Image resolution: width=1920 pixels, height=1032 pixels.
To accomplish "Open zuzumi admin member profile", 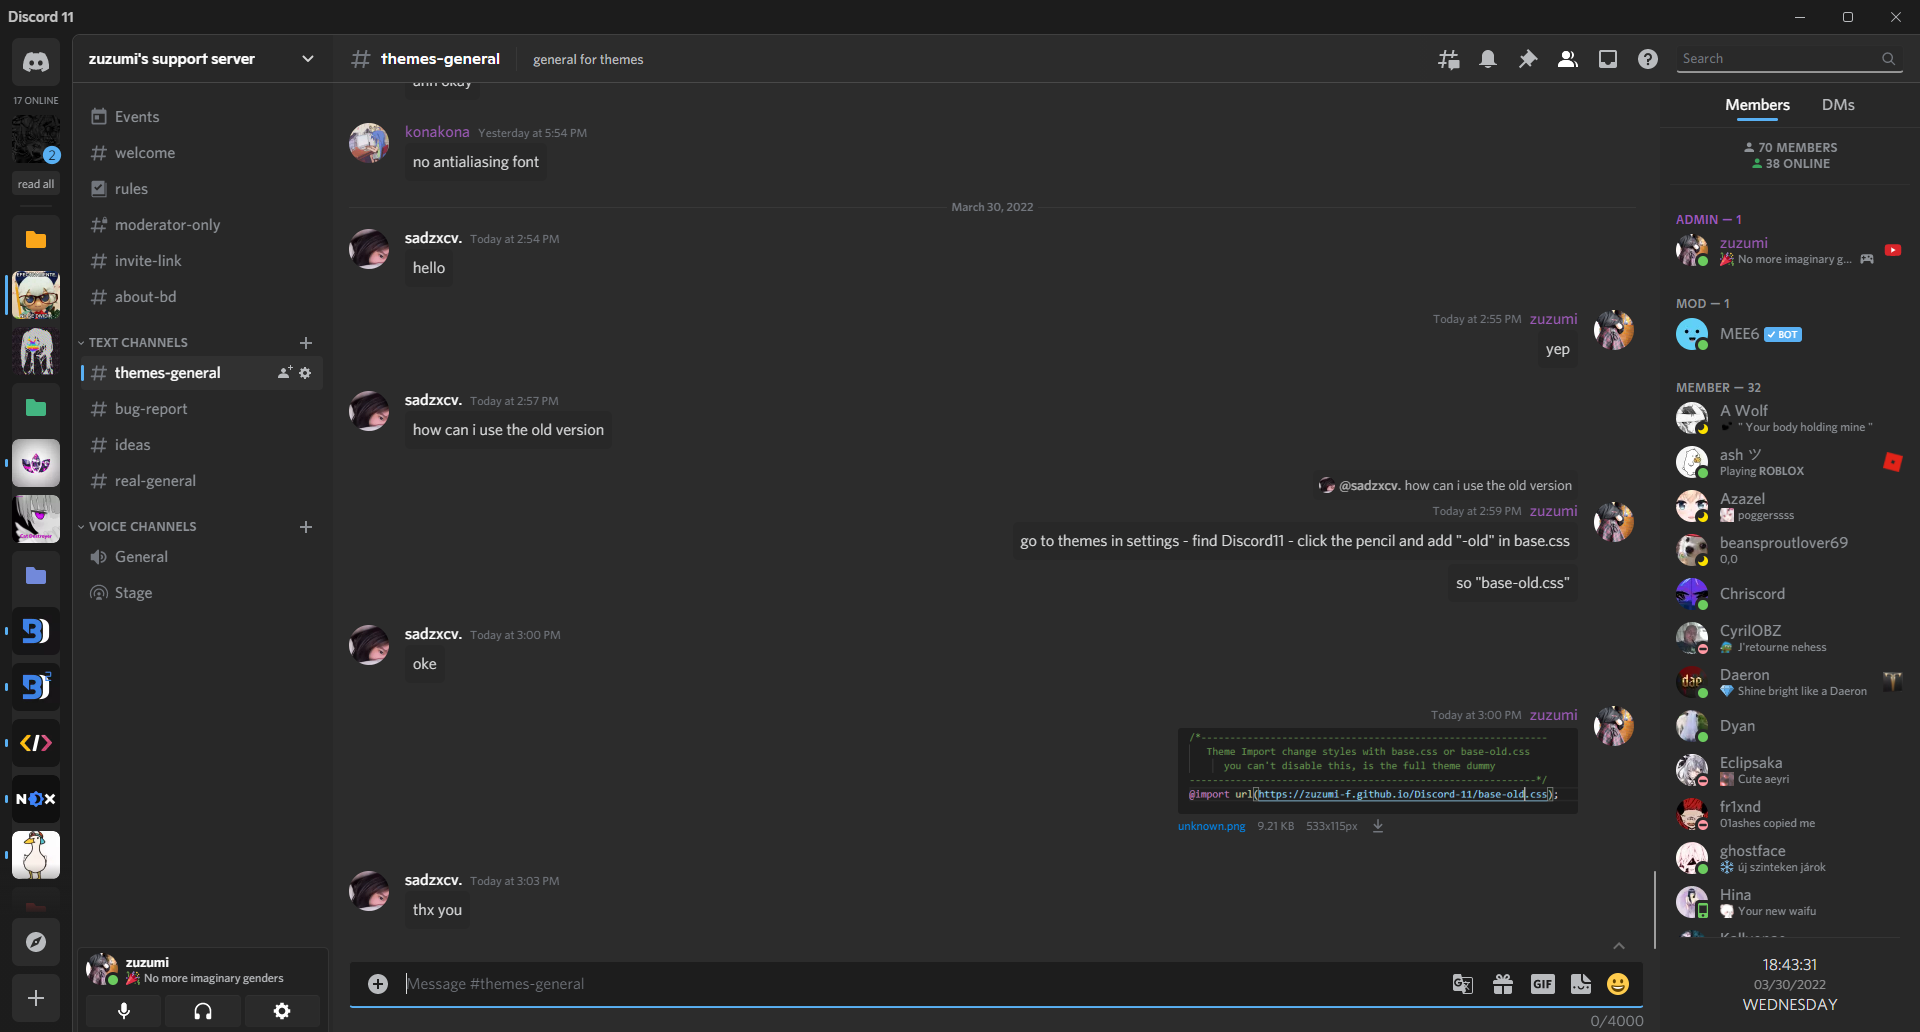I will [x=1790, y=250].
